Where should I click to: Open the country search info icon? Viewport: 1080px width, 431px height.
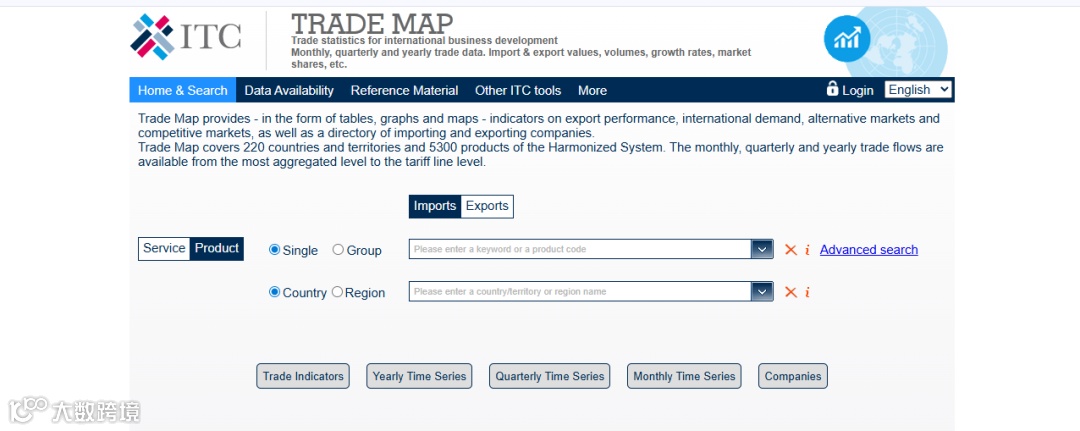tap(807, 292)
